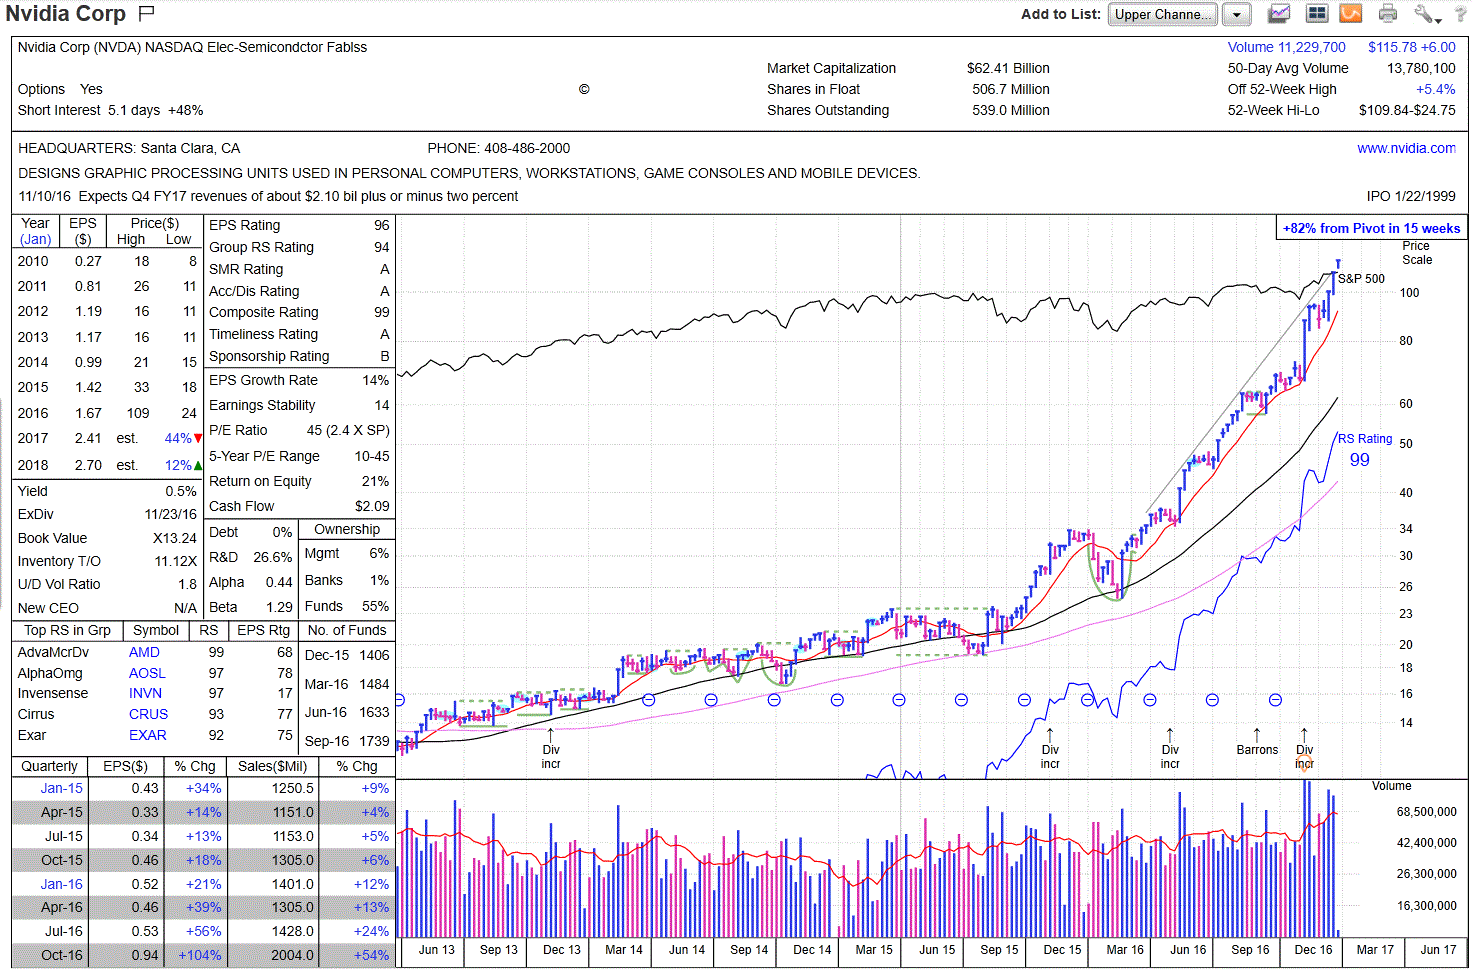Click the Mar 17 timeline label

(1375, 950)
